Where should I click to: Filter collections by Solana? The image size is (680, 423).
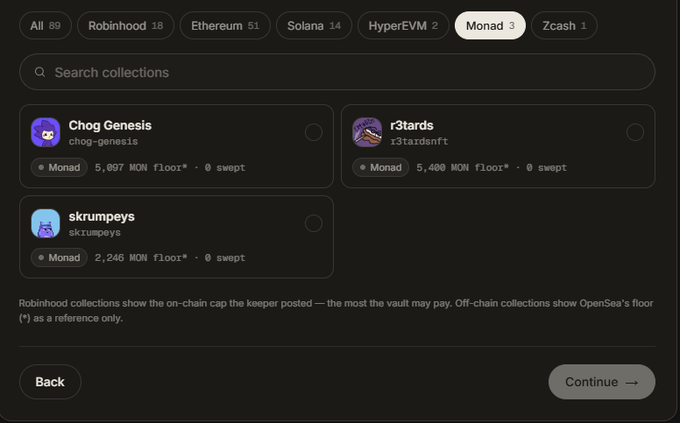pos(314,26)
